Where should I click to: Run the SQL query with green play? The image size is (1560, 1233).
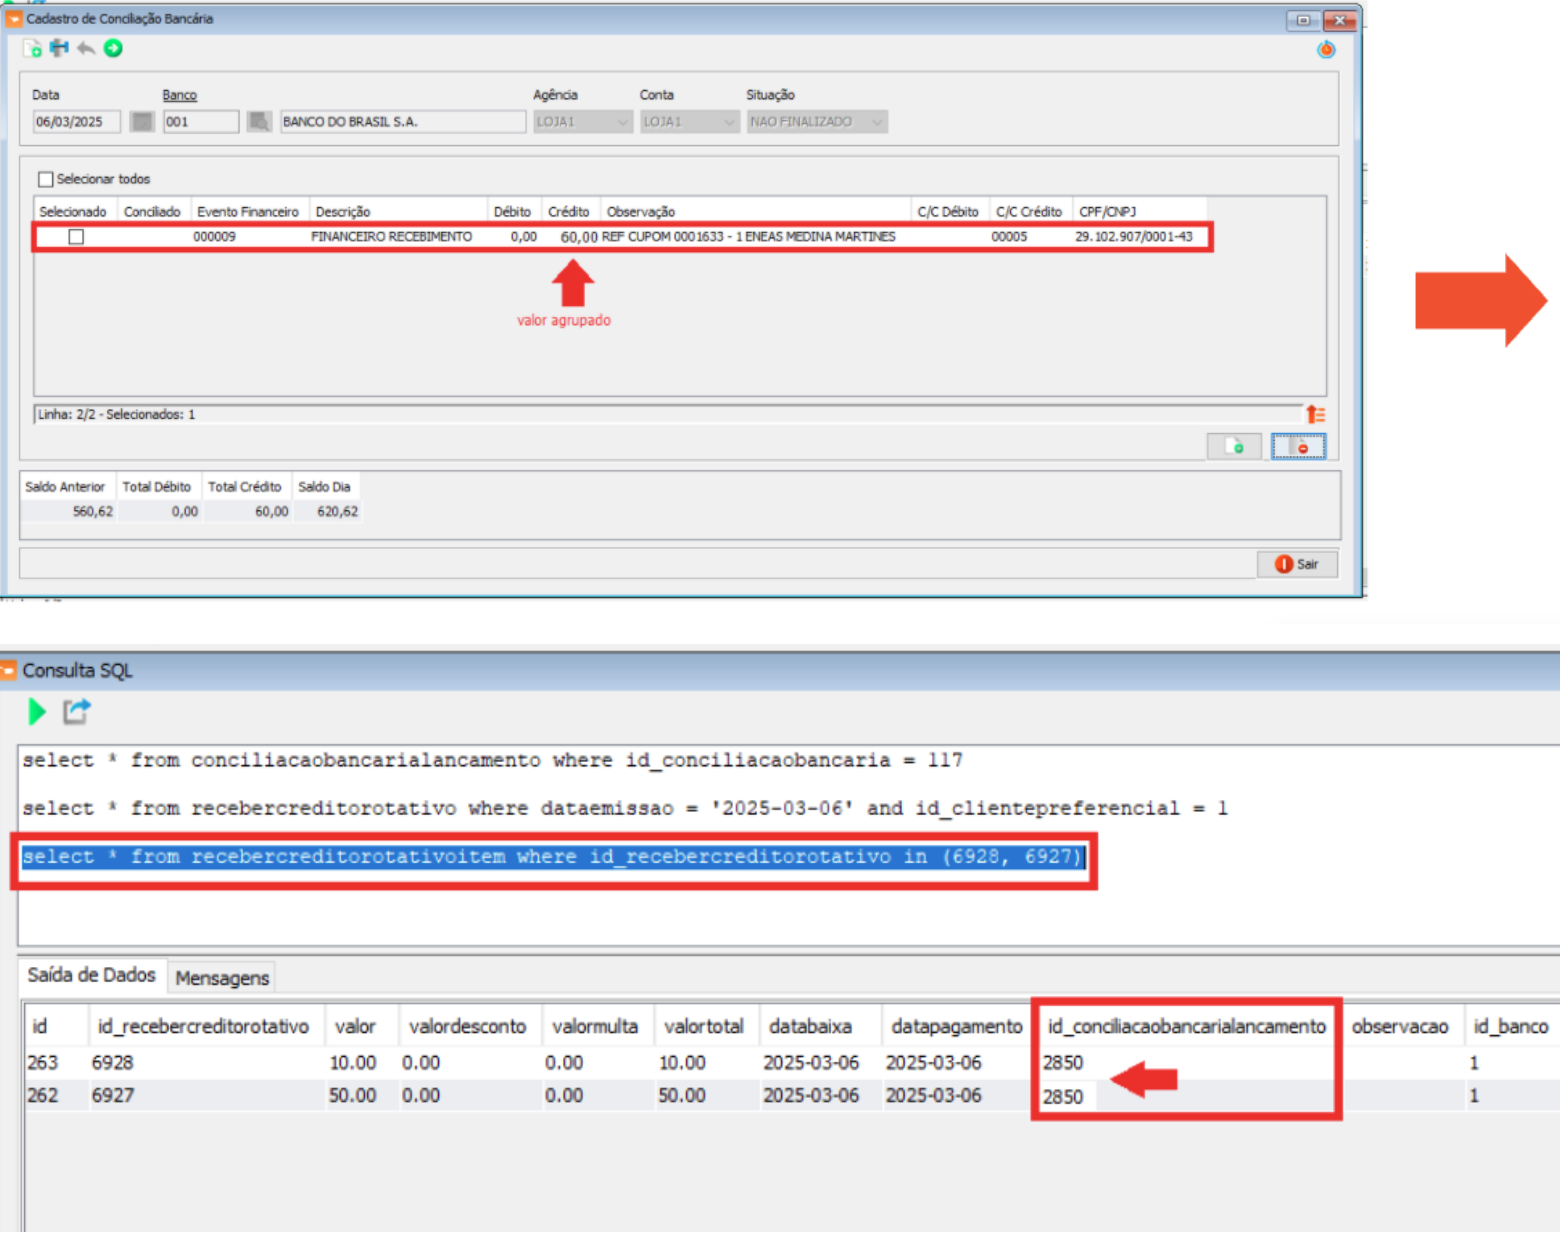(x=37, y=712)
